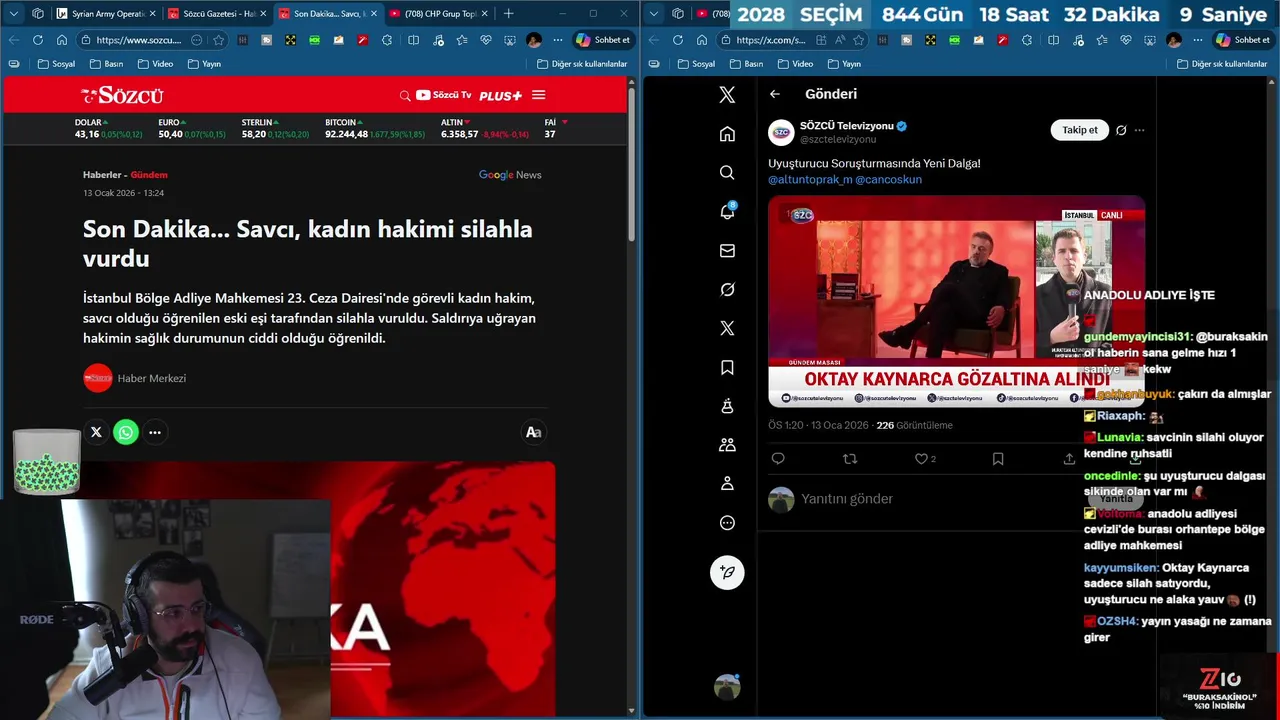Screen dimensions: 1280x720
Task: Open tab actions chevron in left window
Action: 14,13
